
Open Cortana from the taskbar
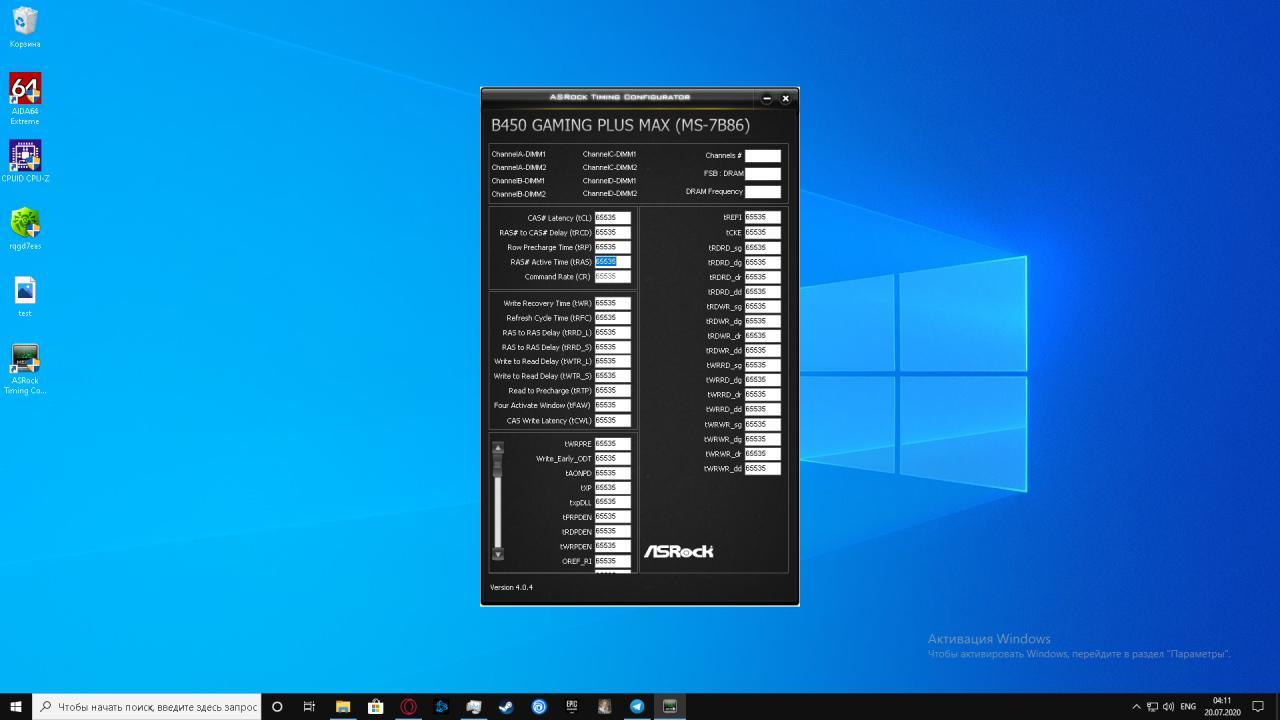[277, 706]
